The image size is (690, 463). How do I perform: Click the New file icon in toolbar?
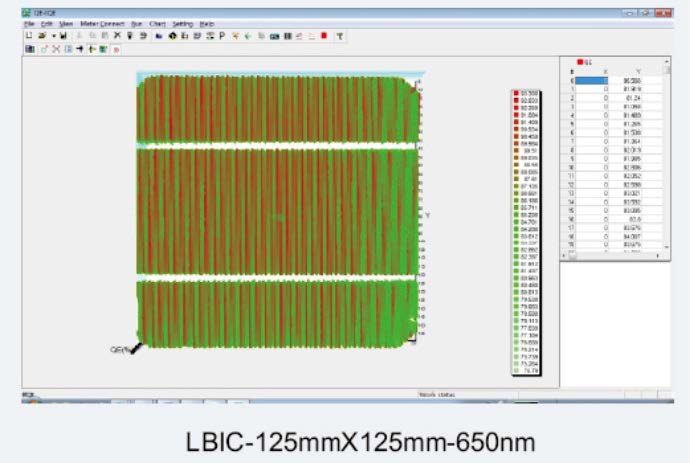click(x=29, y=35)
